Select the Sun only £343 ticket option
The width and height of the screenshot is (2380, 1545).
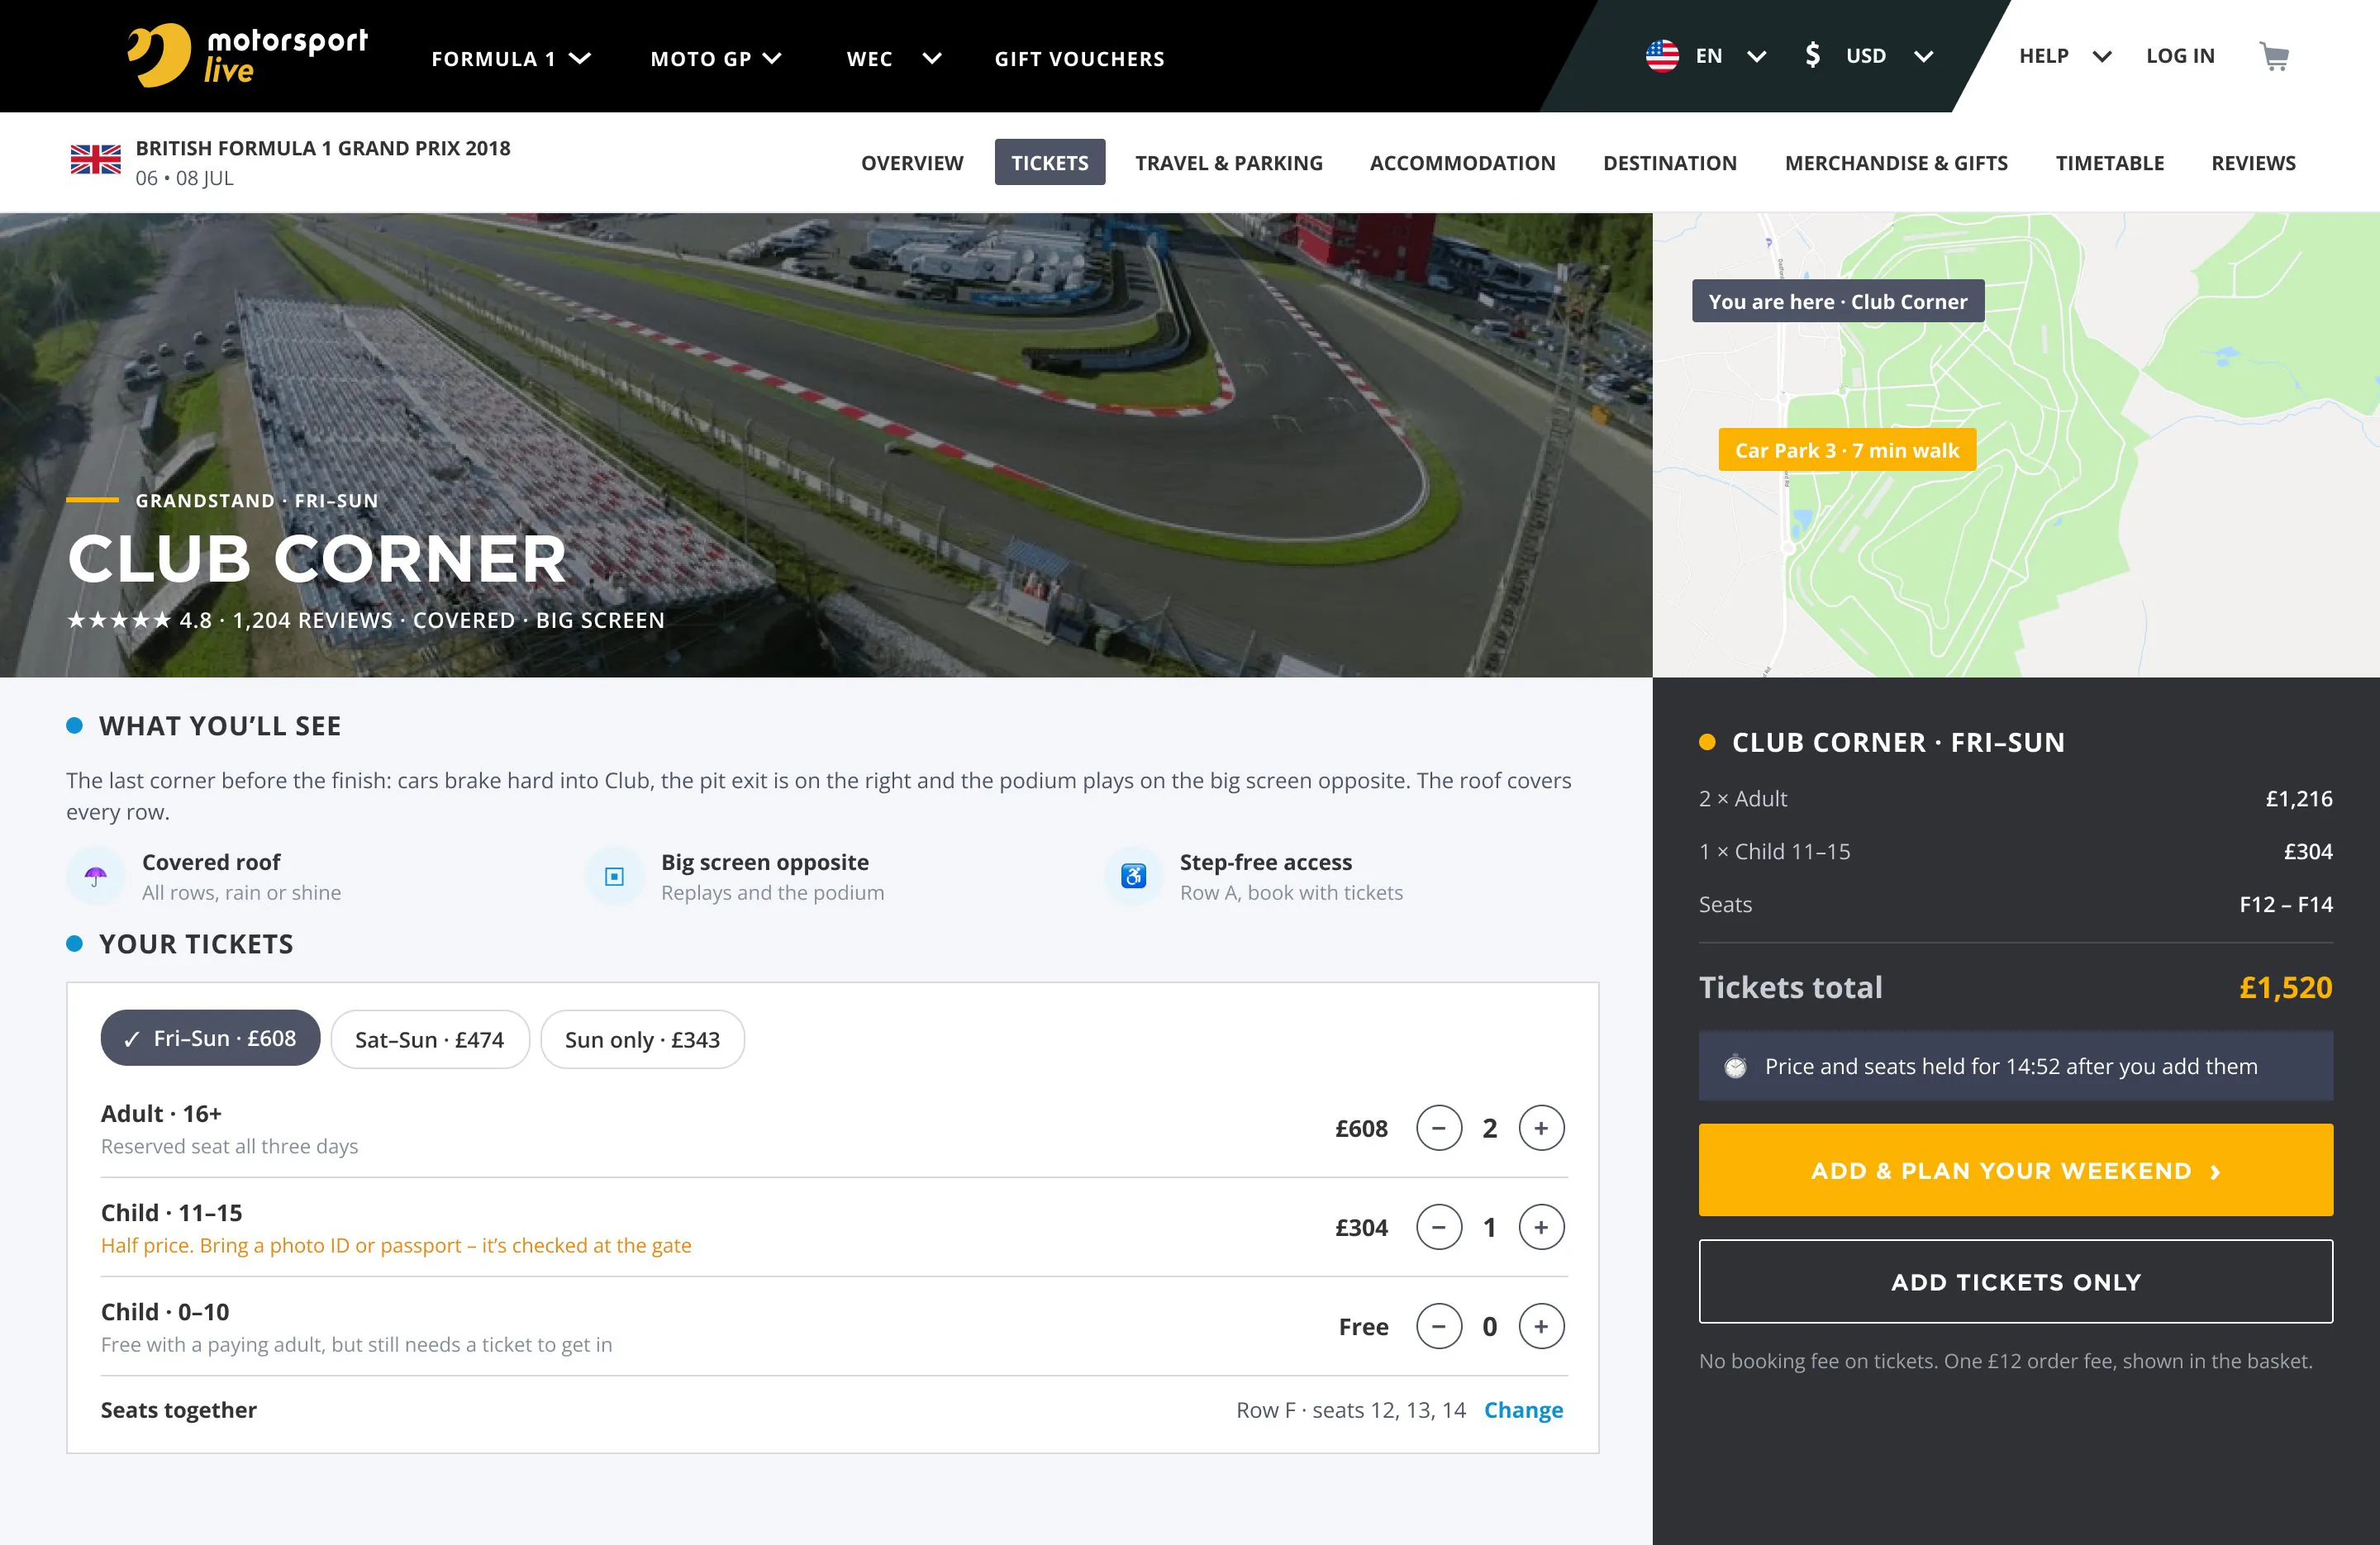tap(642, 1039)
